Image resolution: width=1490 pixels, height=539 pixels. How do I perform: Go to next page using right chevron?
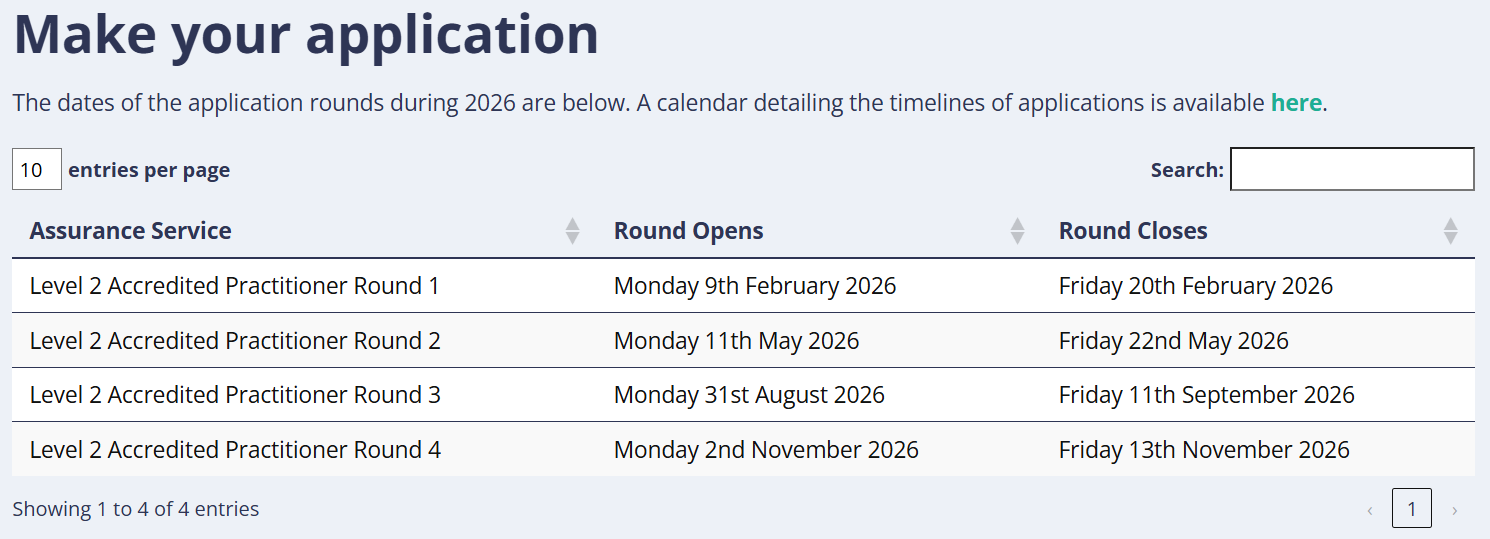(1454, 510)
